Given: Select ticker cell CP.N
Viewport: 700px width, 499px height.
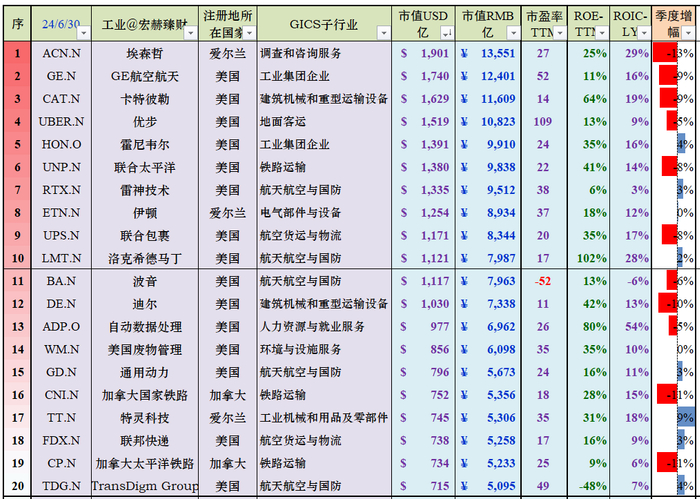Looking at the screenshot, I should pyautogui.click(x=62, y=463).
